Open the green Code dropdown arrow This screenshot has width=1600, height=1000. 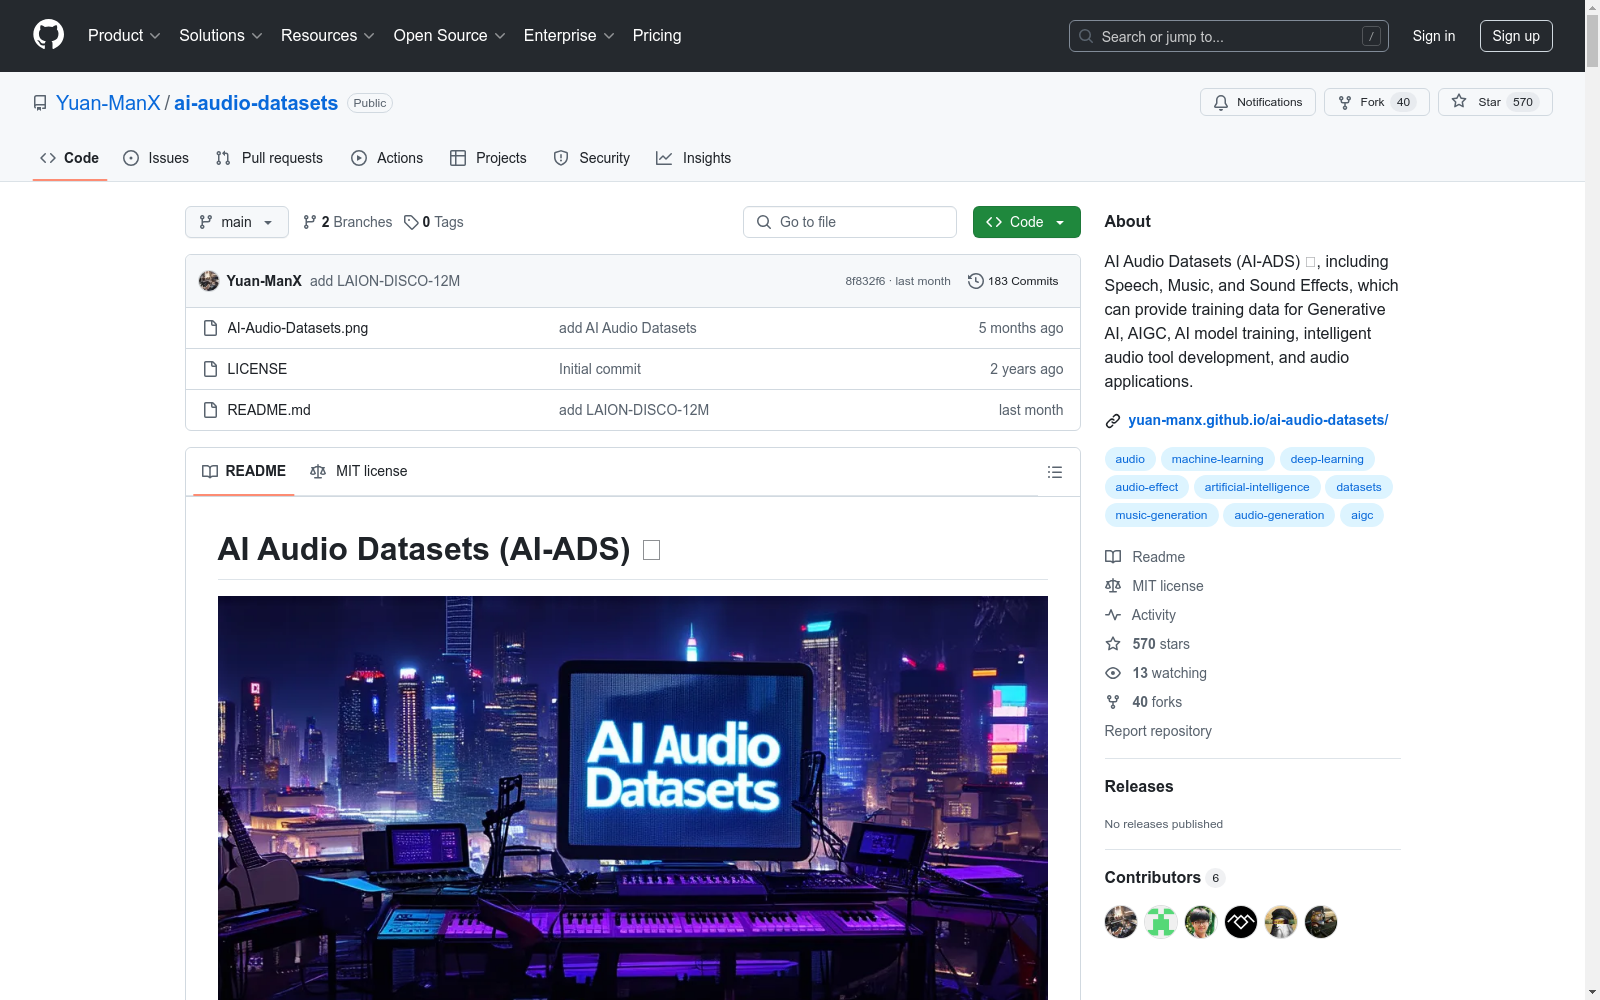(x=1059, y=222)
